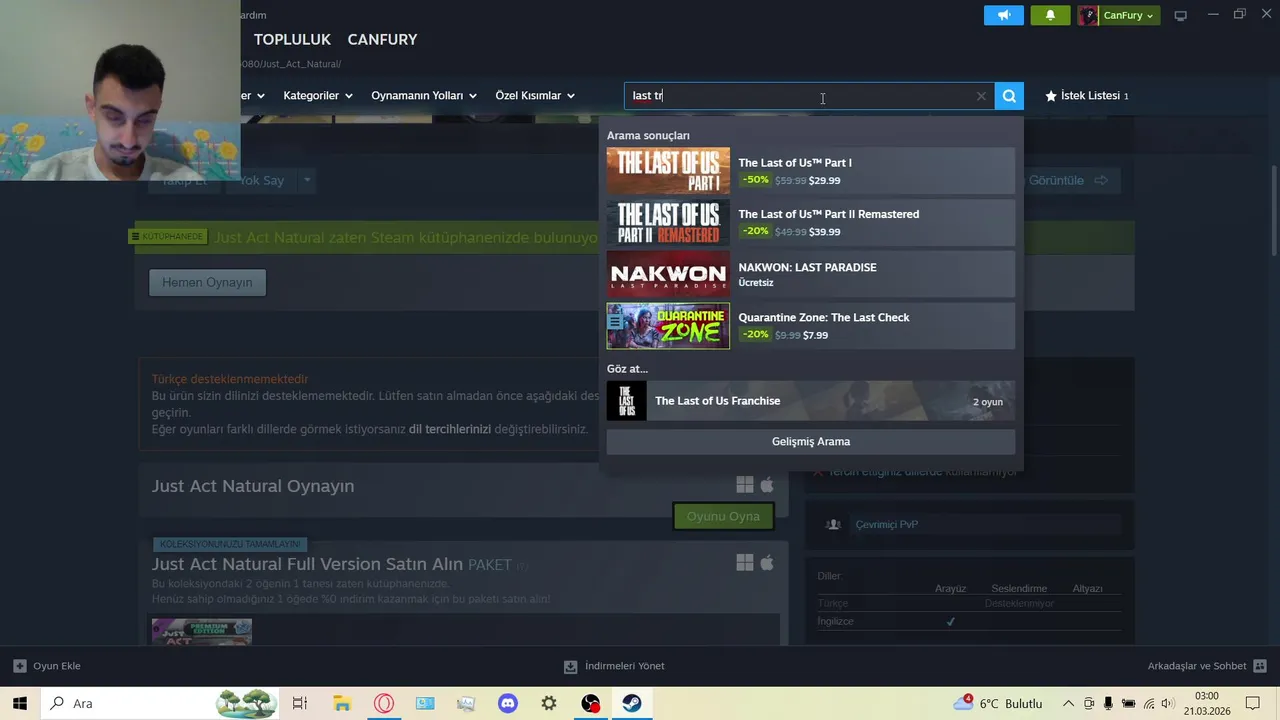Expand Kategoriler menu
Viewport: 1280px width, 720px height.
tap(318, 96)
